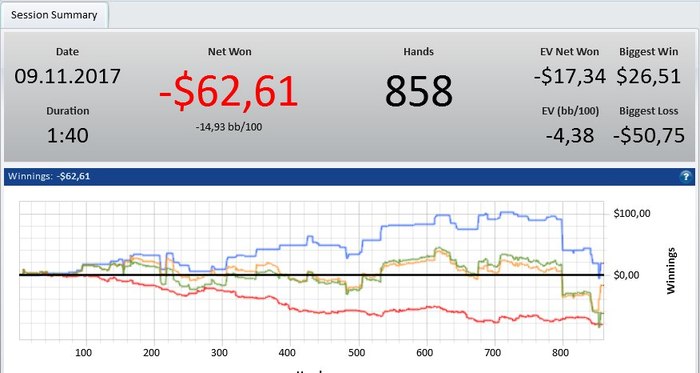Click the Biggest Loss label
700x373 pixels.
(x=649, y=111)
